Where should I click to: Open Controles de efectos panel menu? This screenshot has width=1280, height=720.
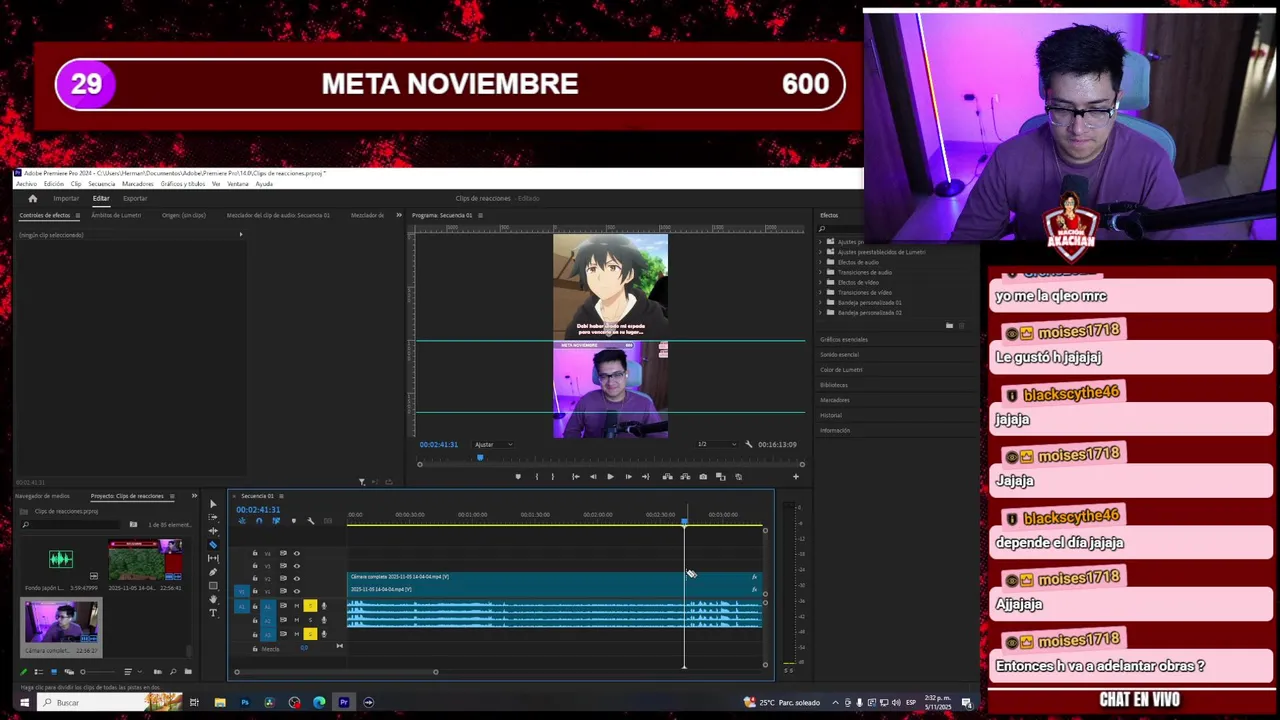coord(76,215)
